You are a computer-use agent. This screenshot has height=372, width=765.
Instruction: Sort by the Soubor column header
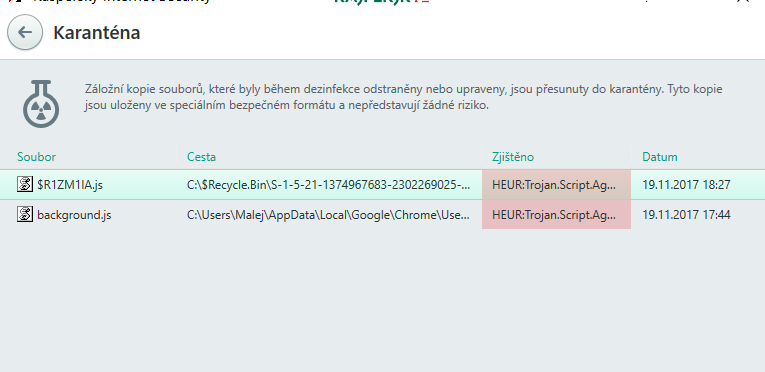tap(37, 157)
